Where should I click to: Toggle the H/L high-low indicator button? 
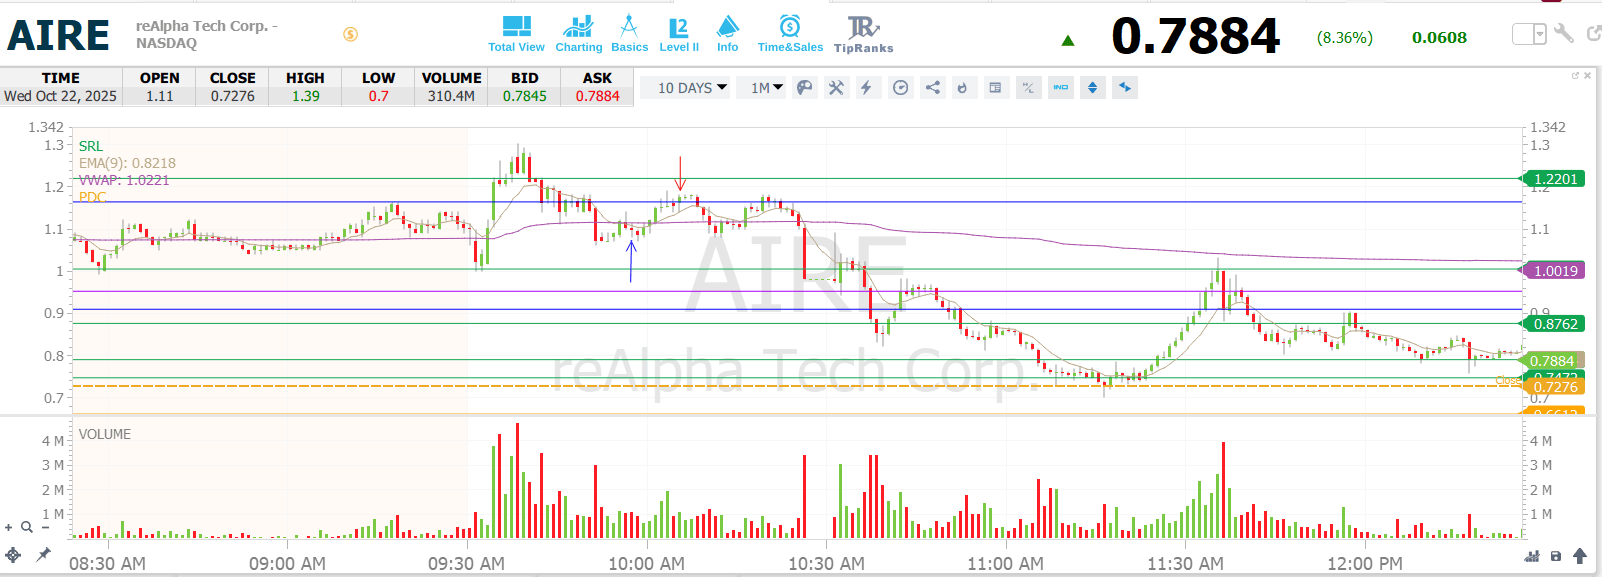click(1028, 88)
